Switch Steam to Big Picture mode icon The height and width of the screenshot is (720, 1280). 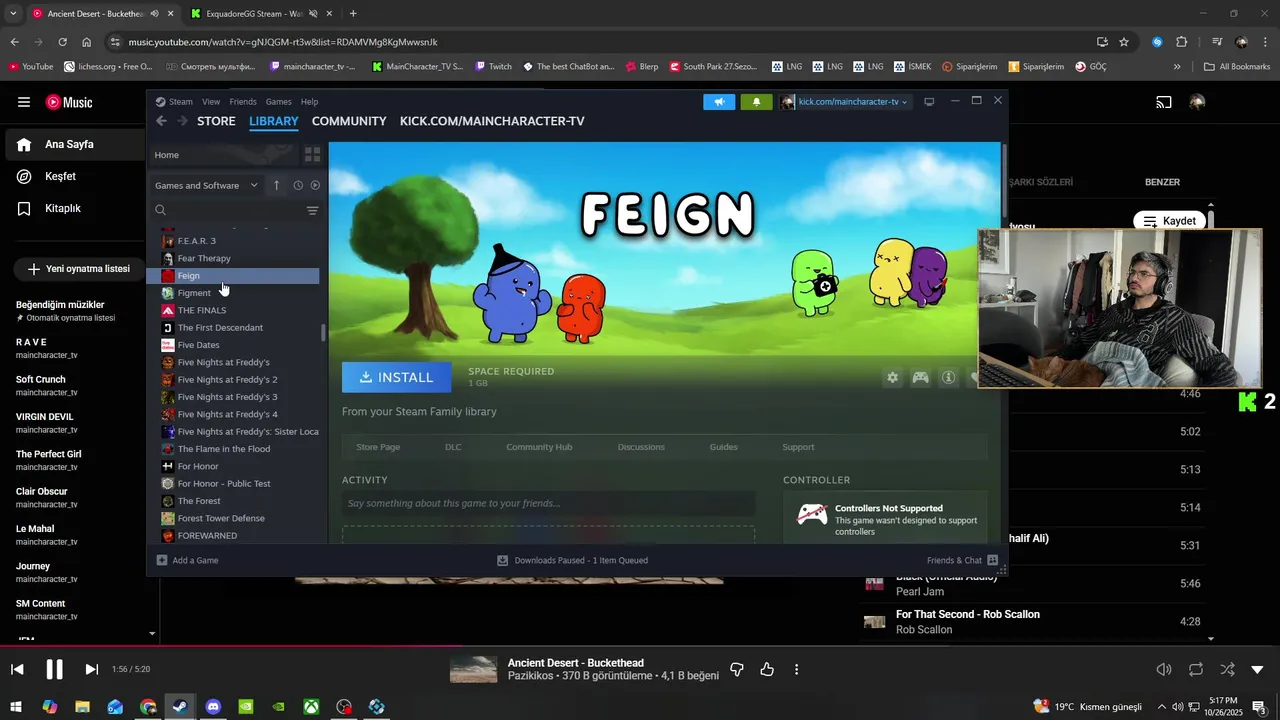[929, 102]
